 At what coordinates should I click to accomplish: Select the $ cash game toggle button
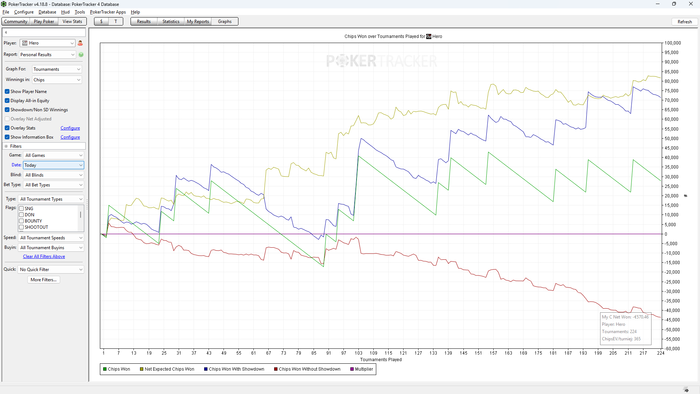[x=101, y=21]
